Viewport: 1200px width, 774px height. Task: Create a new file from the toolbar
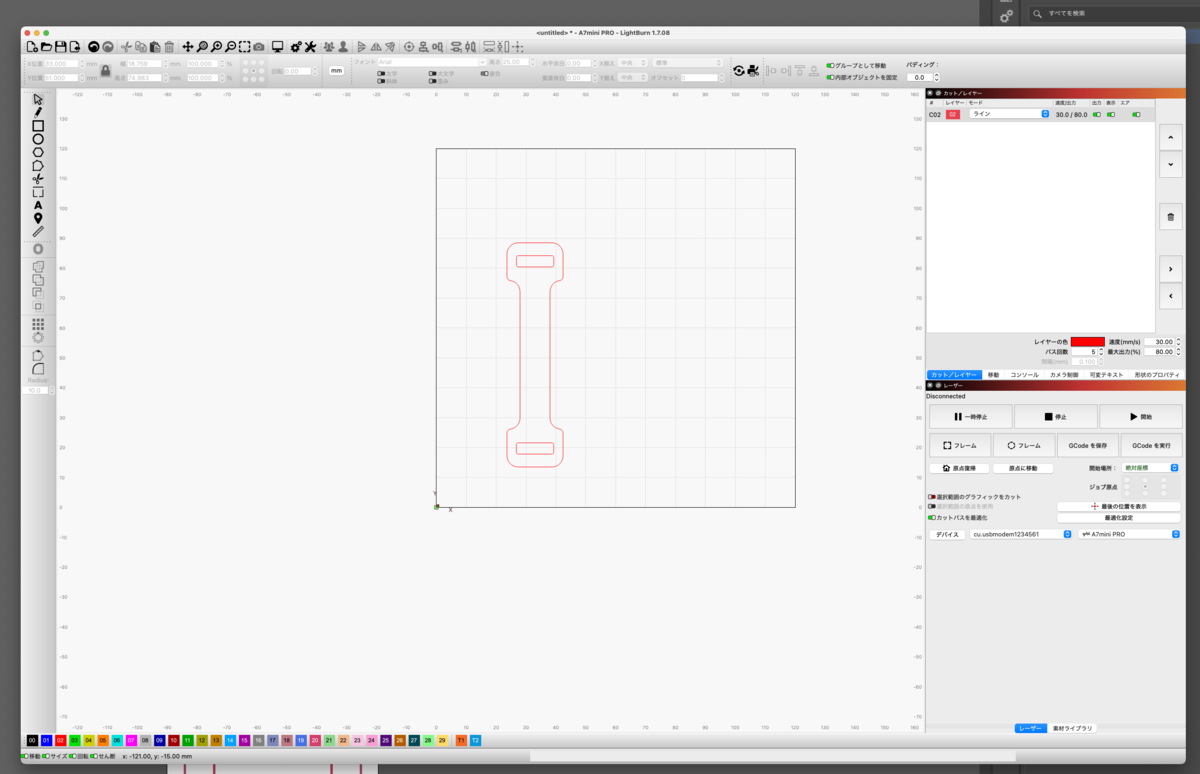tap(32, 46)
